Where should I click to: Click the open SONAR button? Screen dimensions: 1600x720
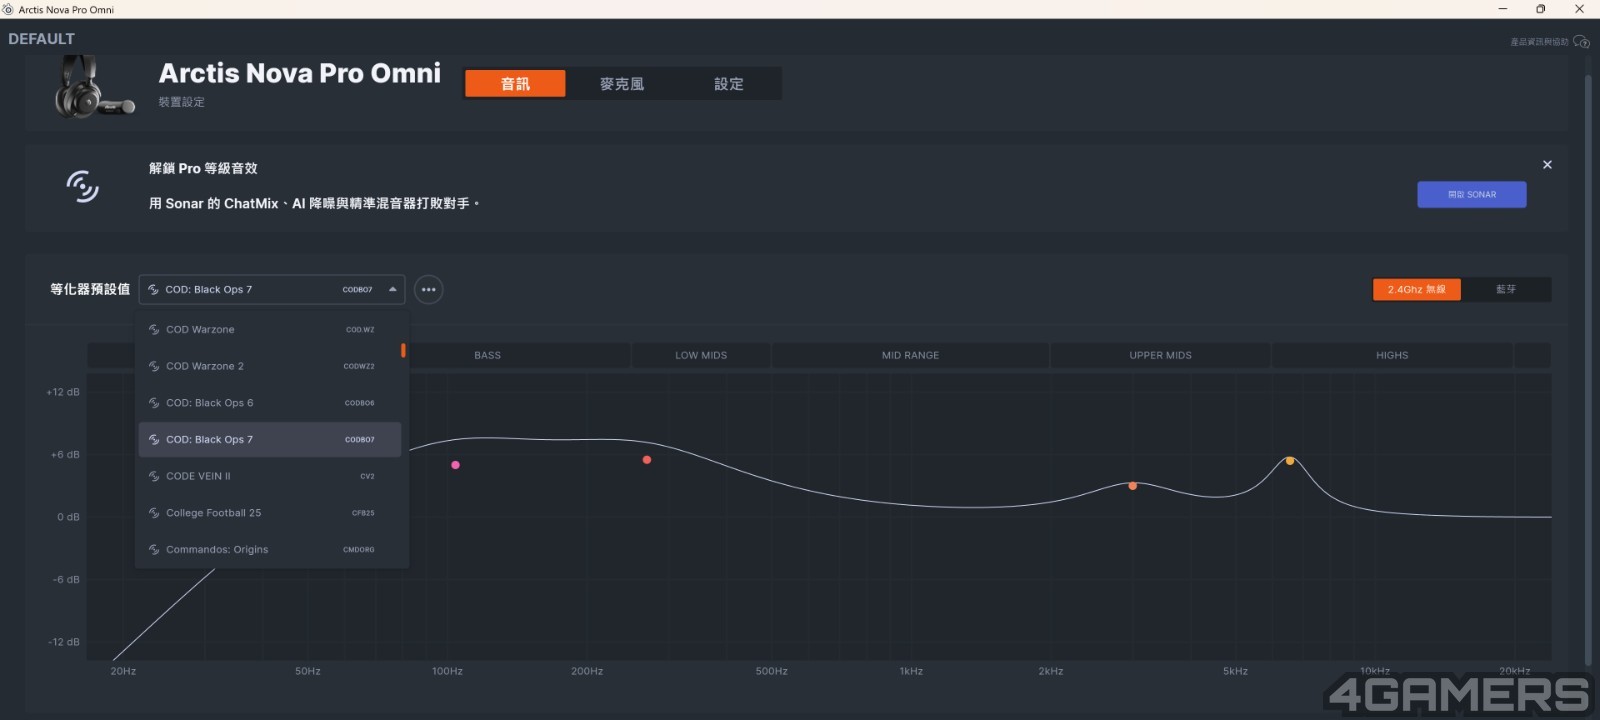pyautogui.click(x=1471, y=195)
